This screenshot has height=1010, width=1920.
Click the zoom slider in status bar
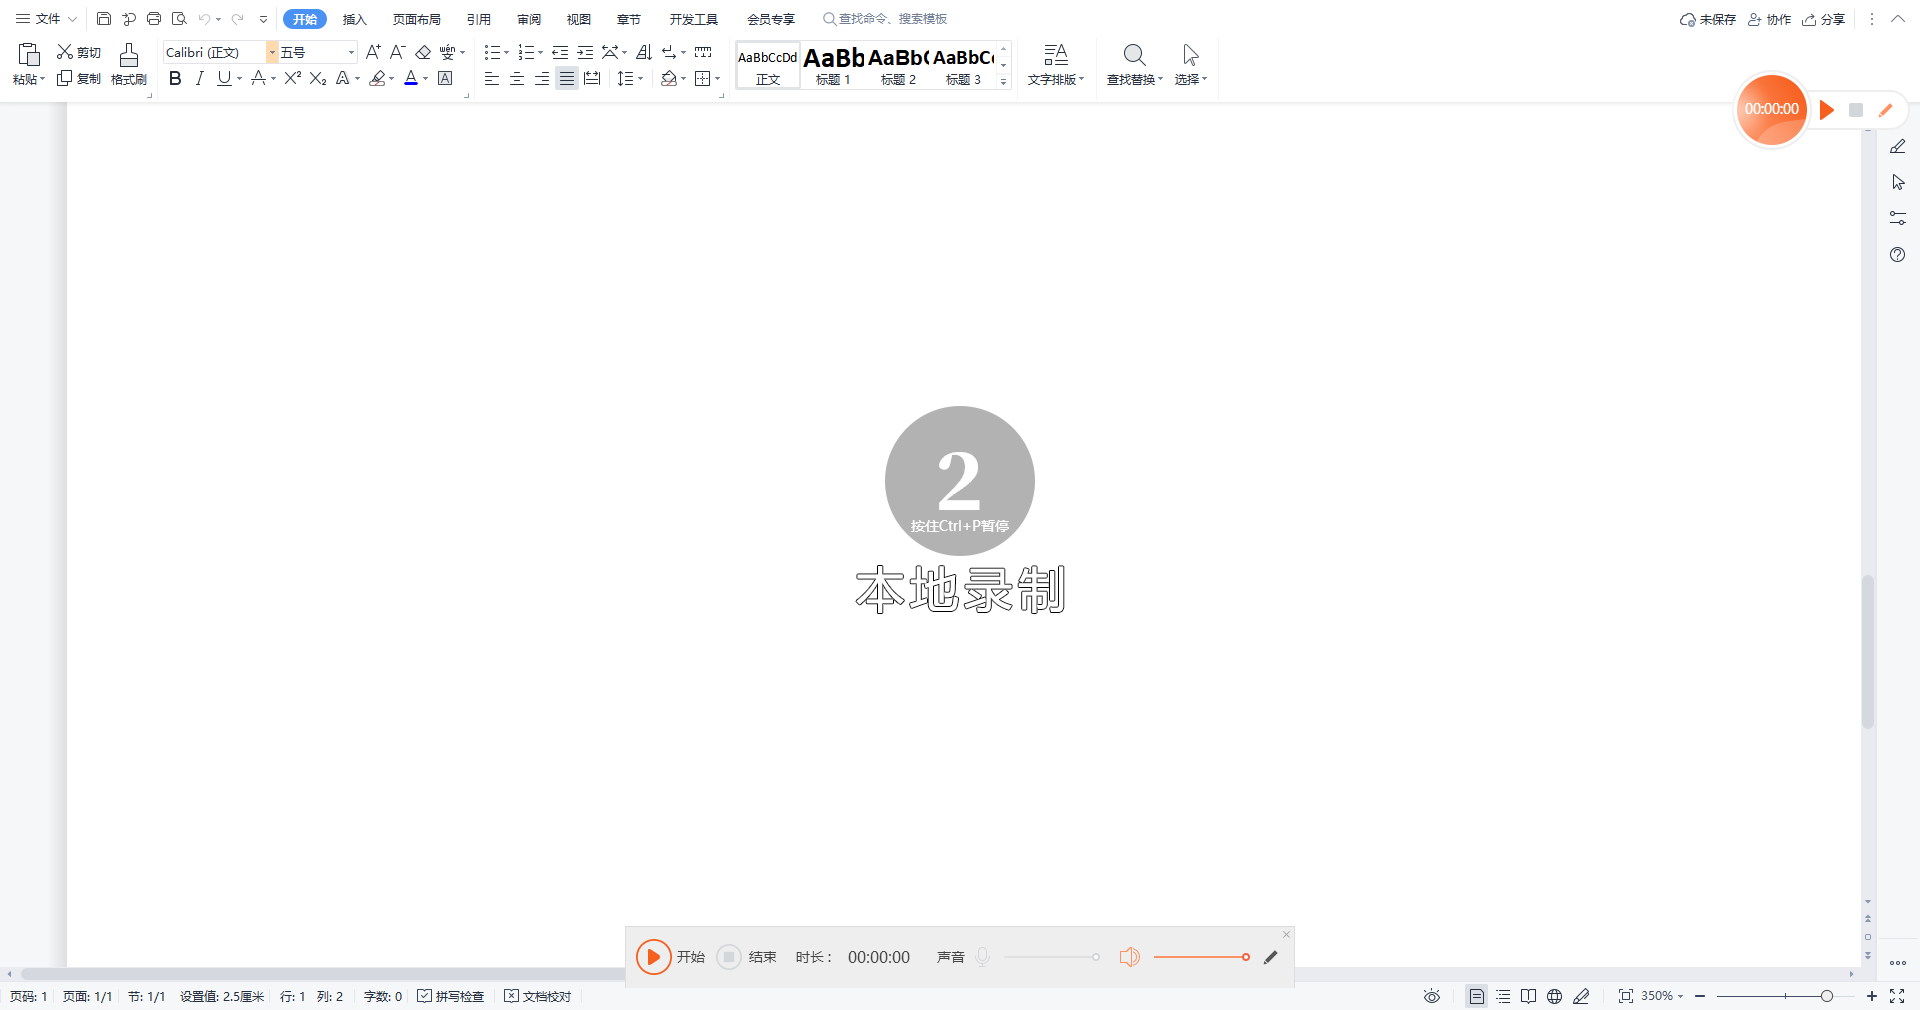coord(1785,996)
